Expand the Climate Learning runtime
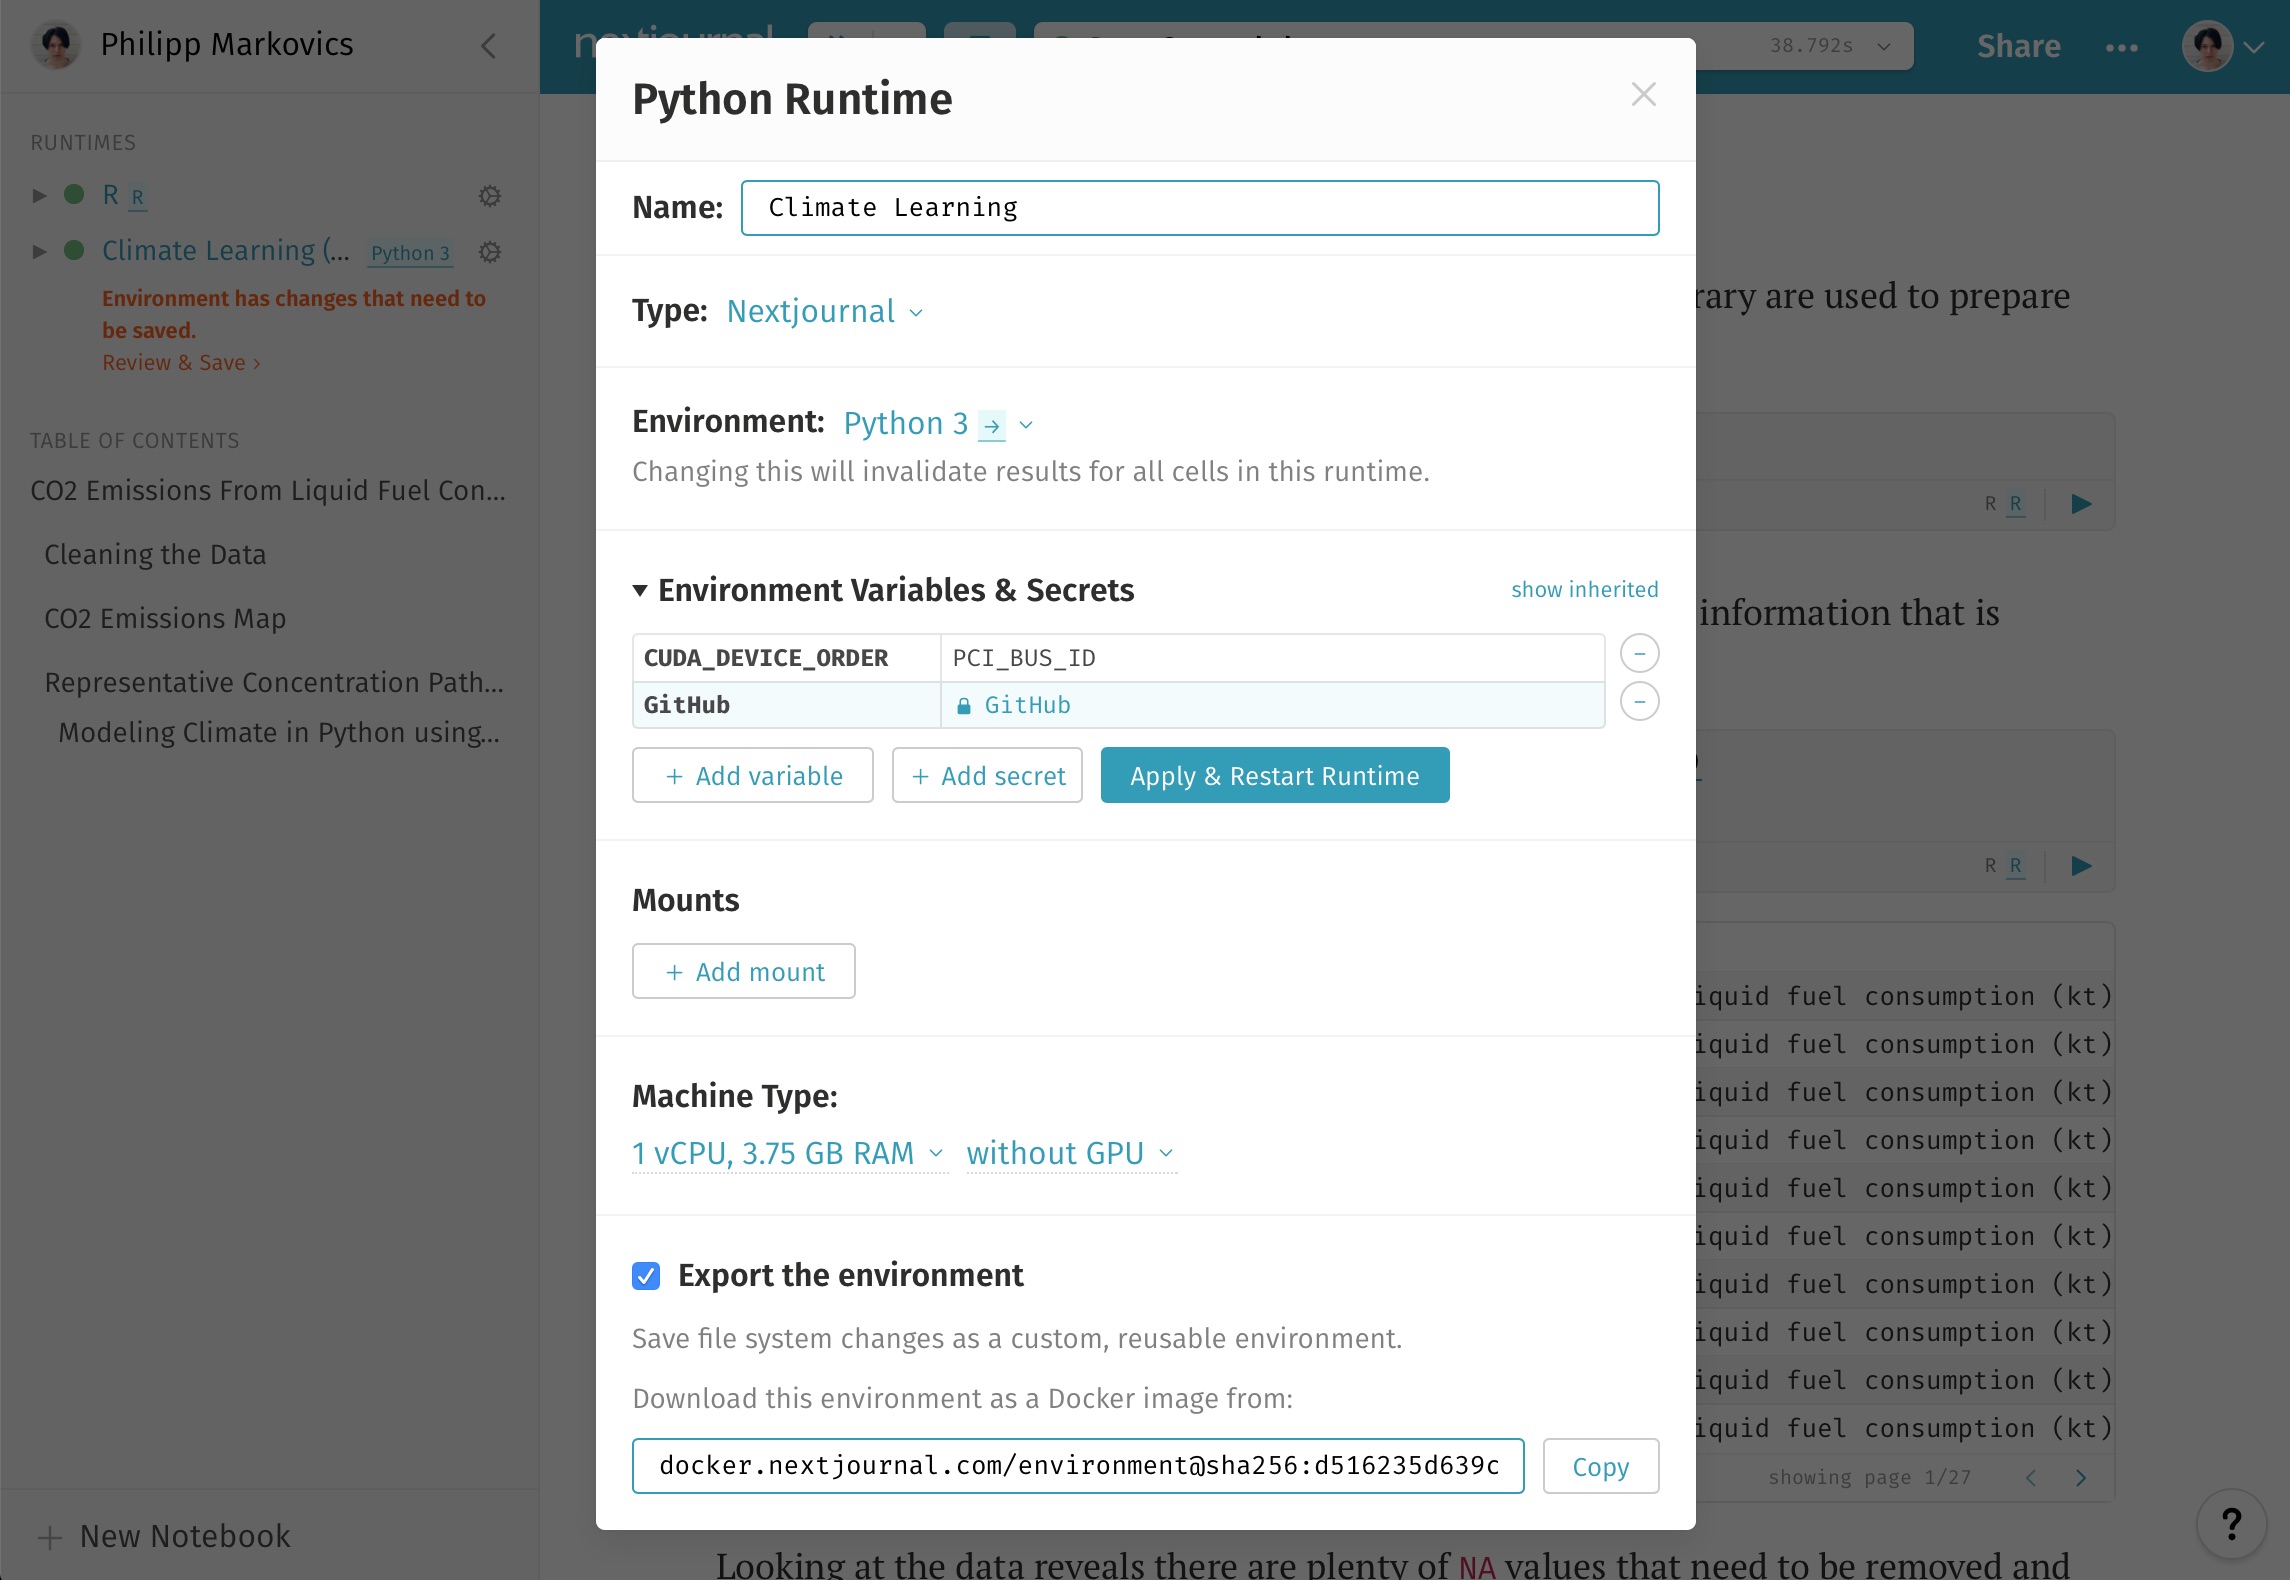 40,251
